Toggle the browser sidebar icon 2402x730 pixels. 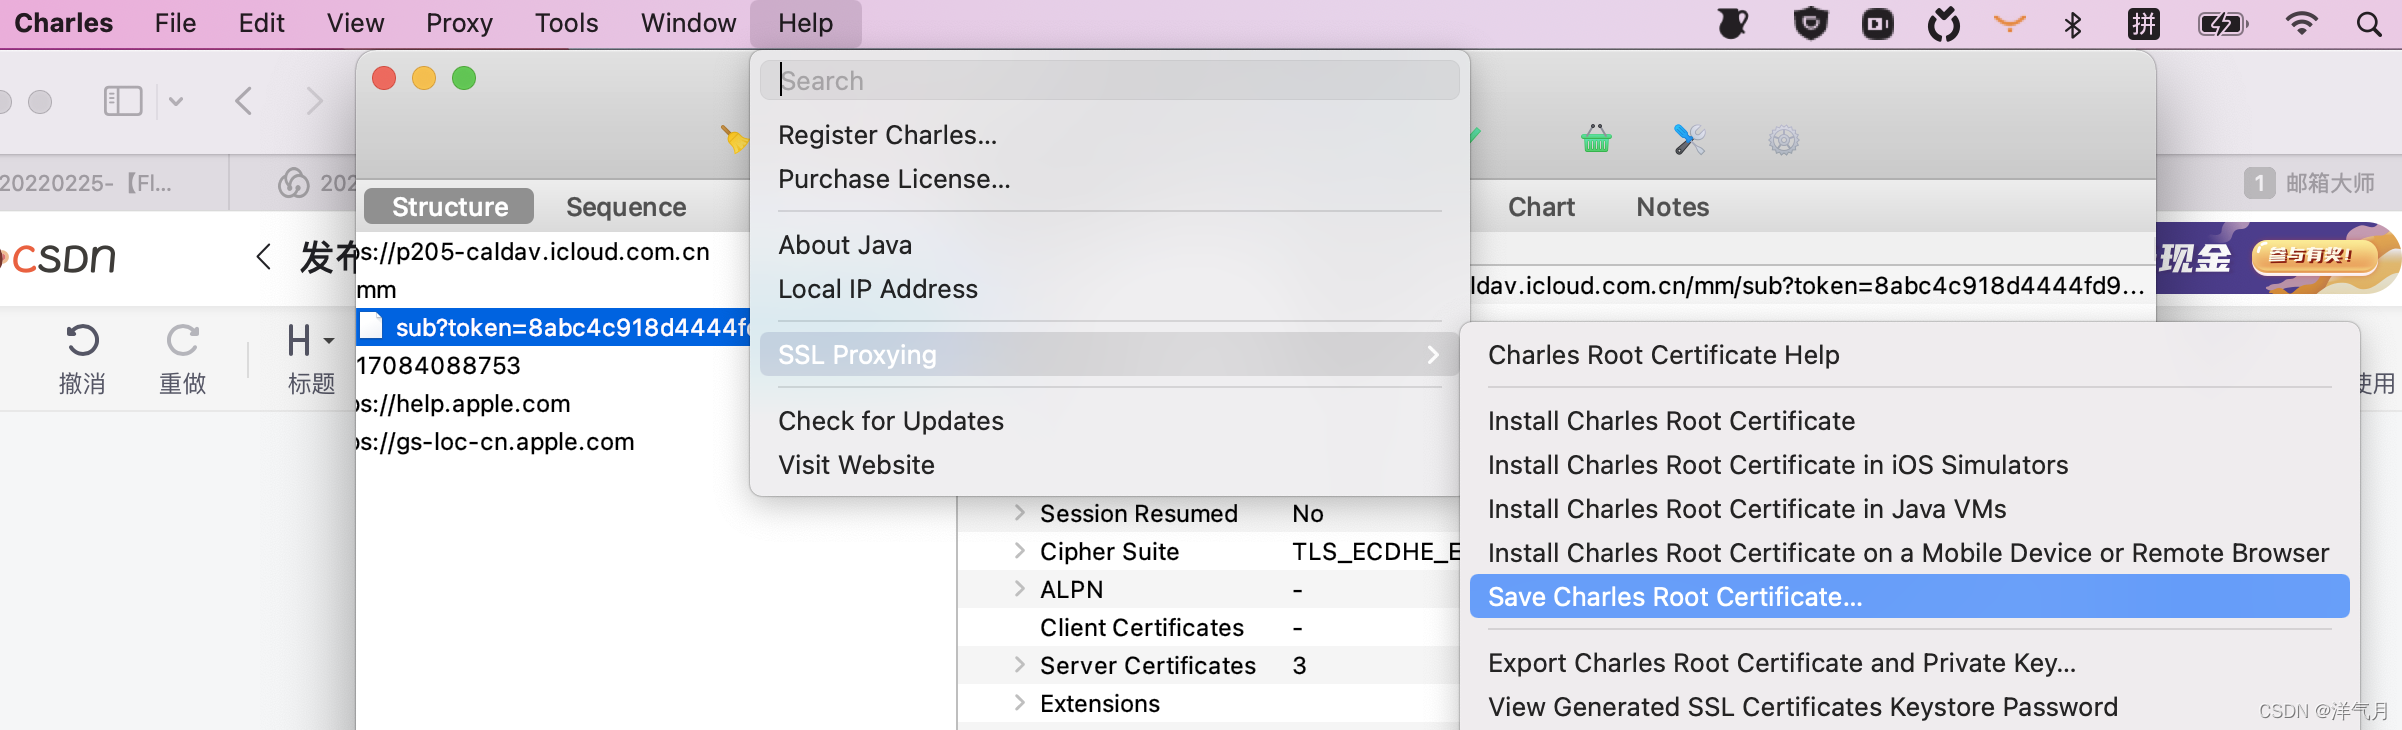tap(123, 101)
